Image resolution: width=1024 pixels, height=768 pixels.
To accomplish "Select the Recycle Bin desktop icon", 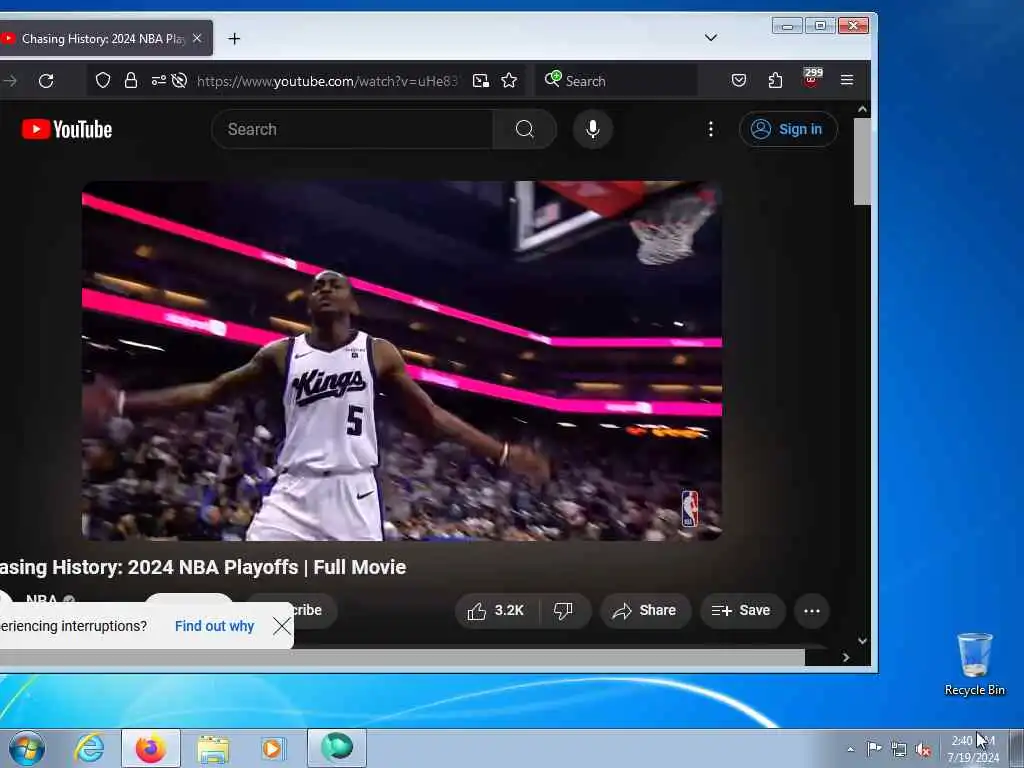I will coord(974,665).
